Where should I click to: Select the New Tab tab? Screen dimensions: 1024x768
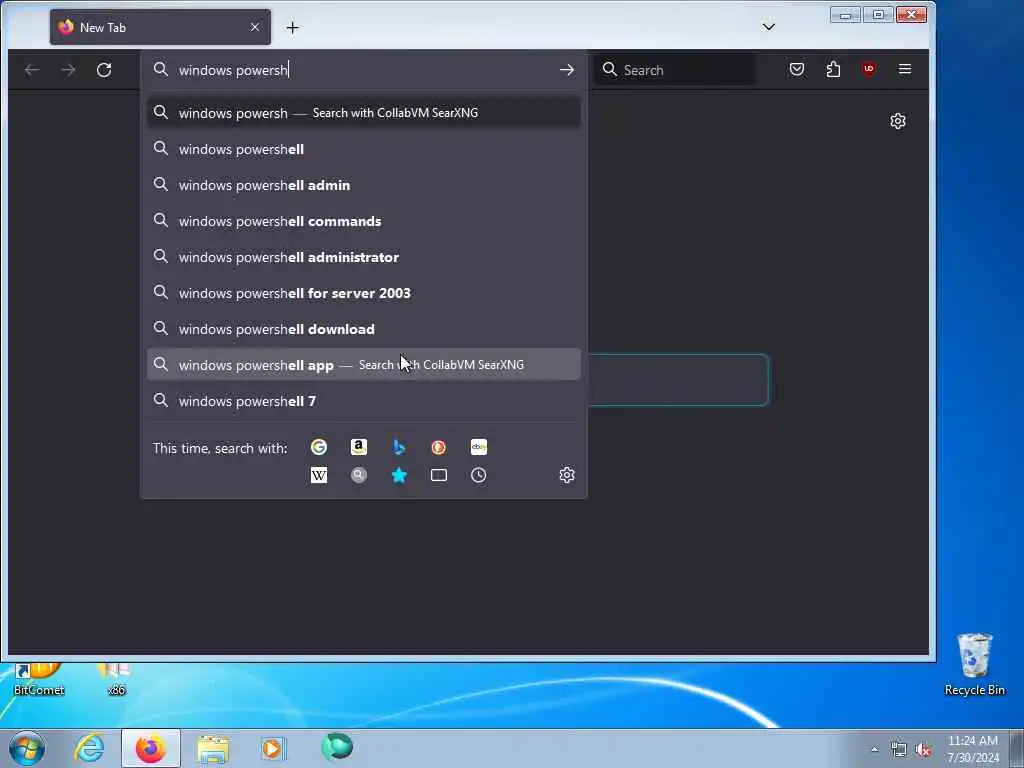pyautogui.click(x=160, y=27)
